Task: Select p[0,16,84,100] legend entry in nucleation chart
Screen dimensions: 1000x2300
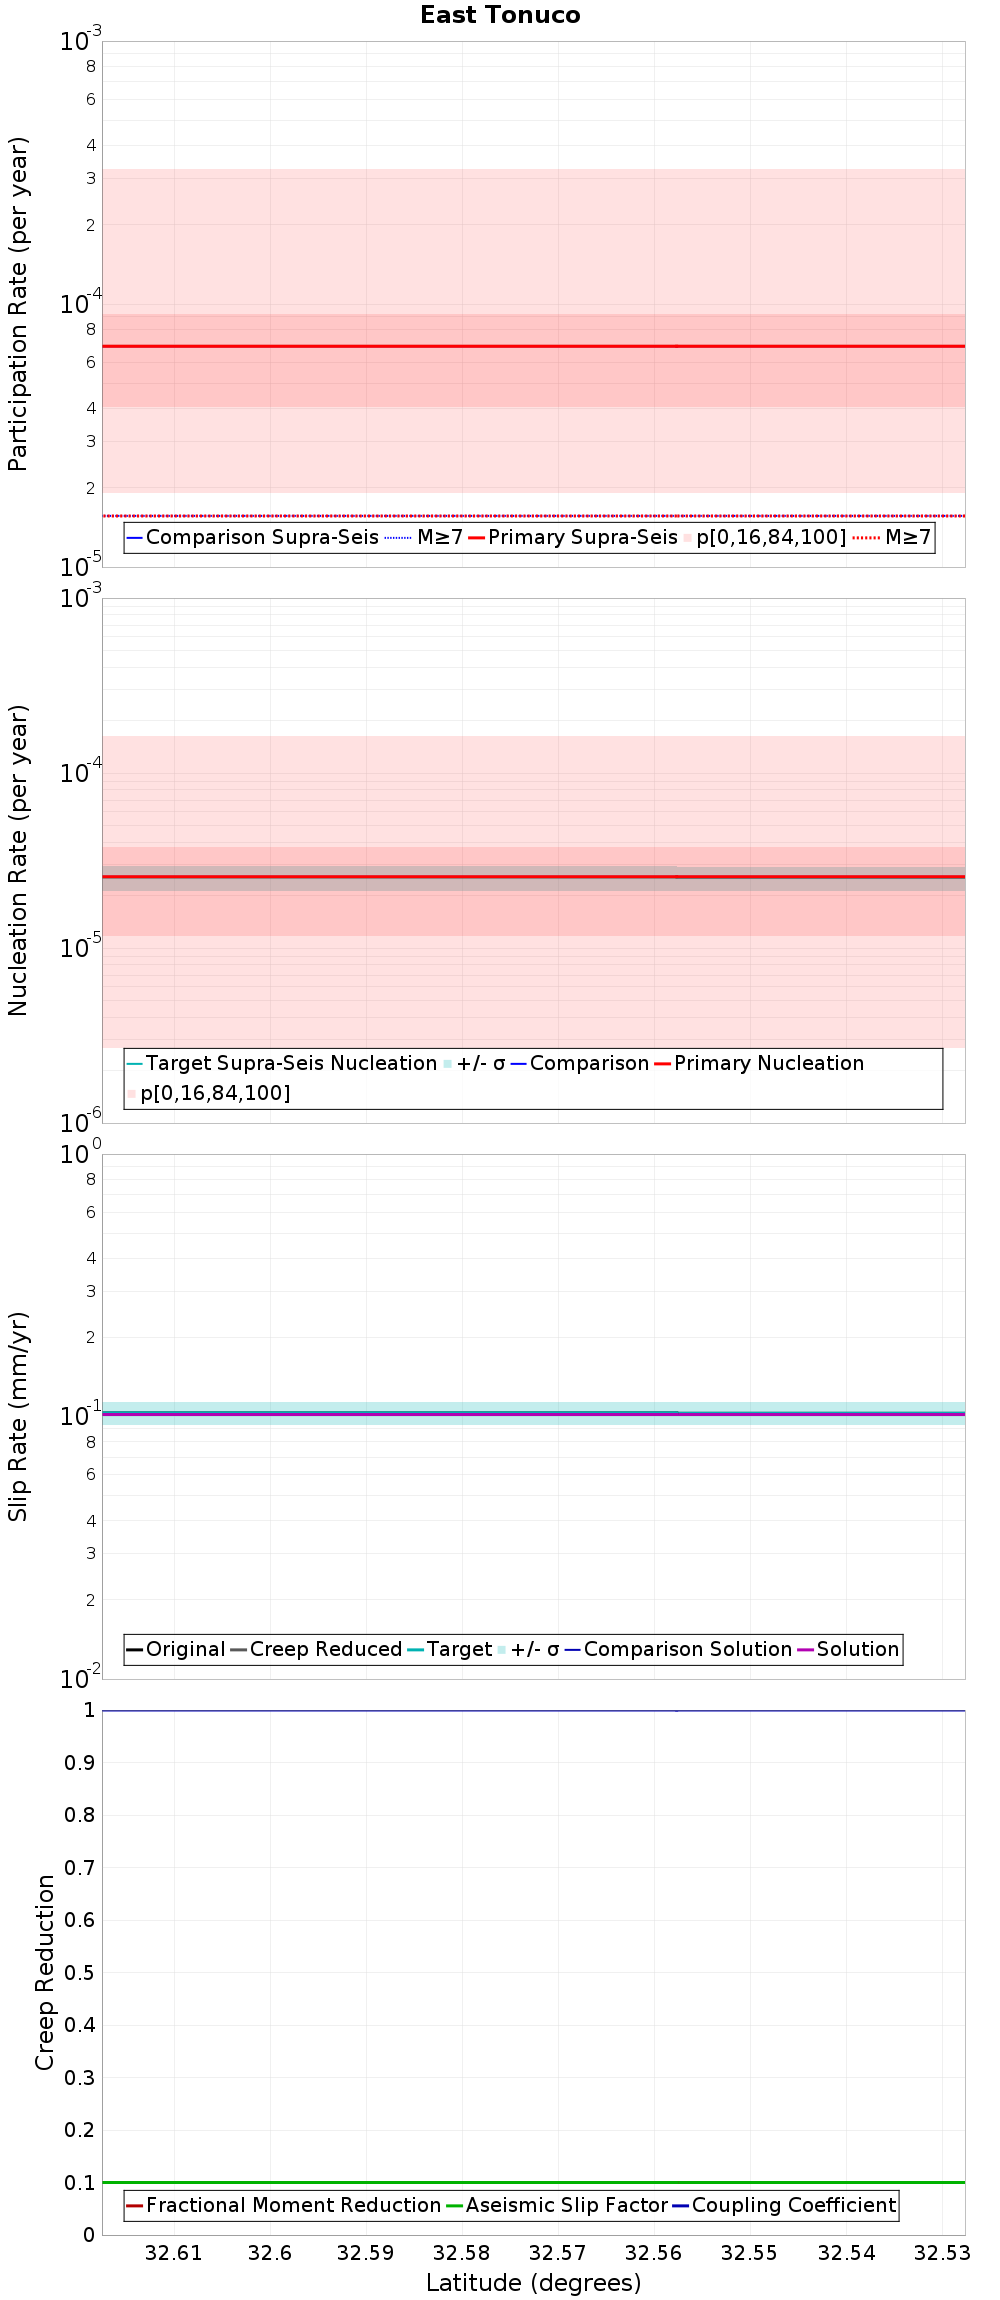Action: point(209,1093)
